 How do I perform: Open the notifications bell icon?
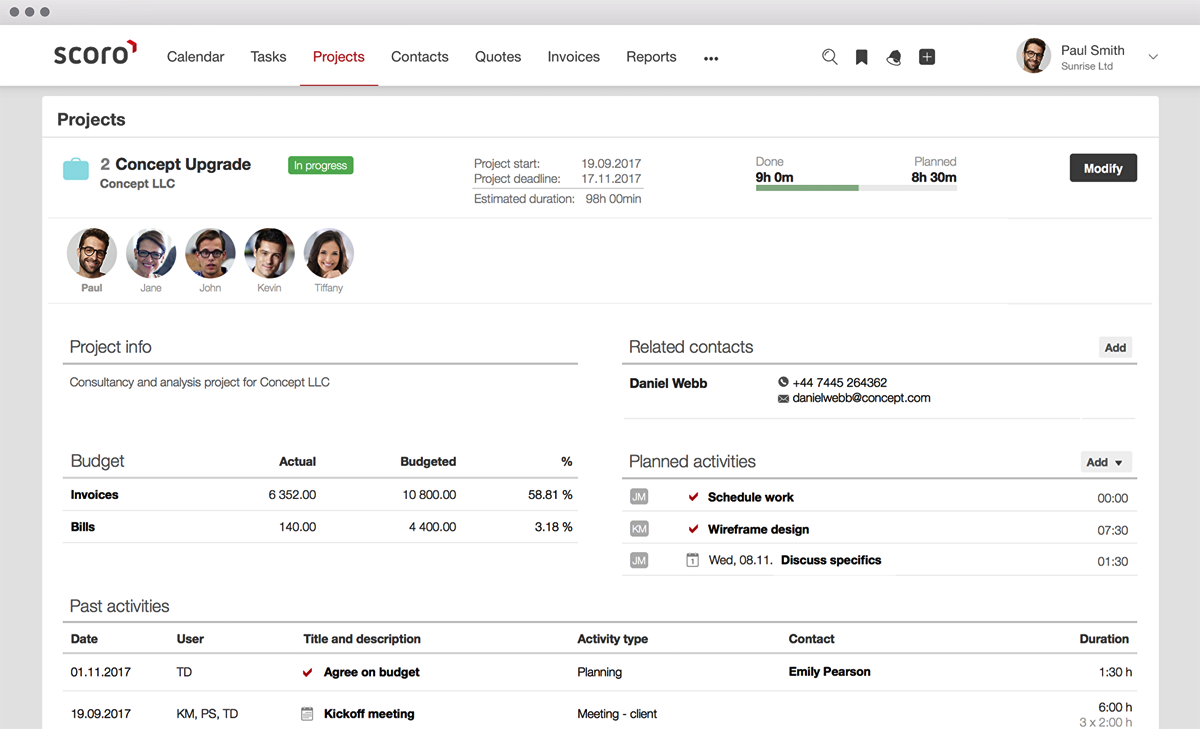894,57
